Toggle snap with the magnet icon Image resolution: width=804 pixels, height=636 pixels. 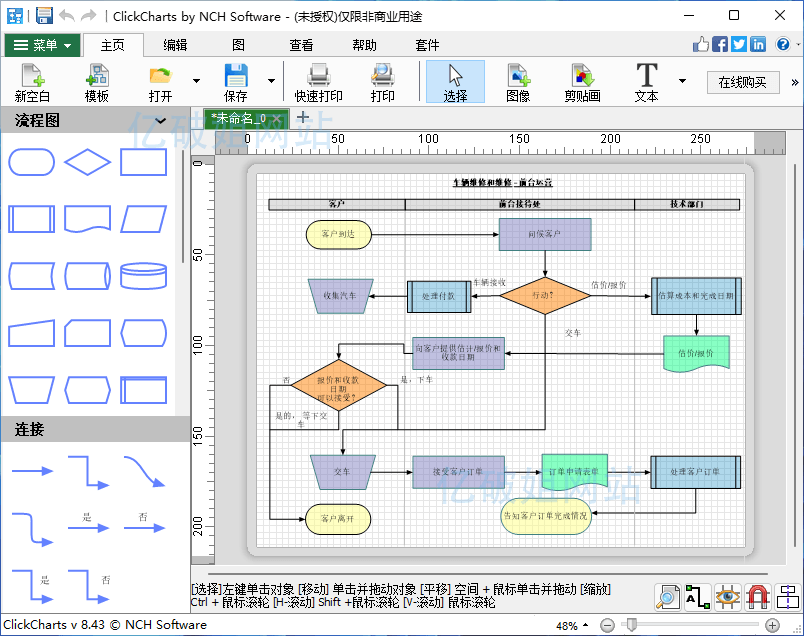click(x=758, y=597)
